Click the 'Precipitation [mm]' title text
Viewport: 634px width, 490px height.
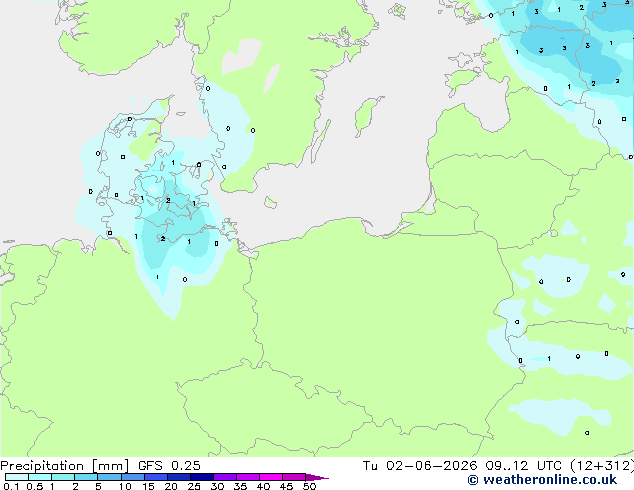pos(64,466)
